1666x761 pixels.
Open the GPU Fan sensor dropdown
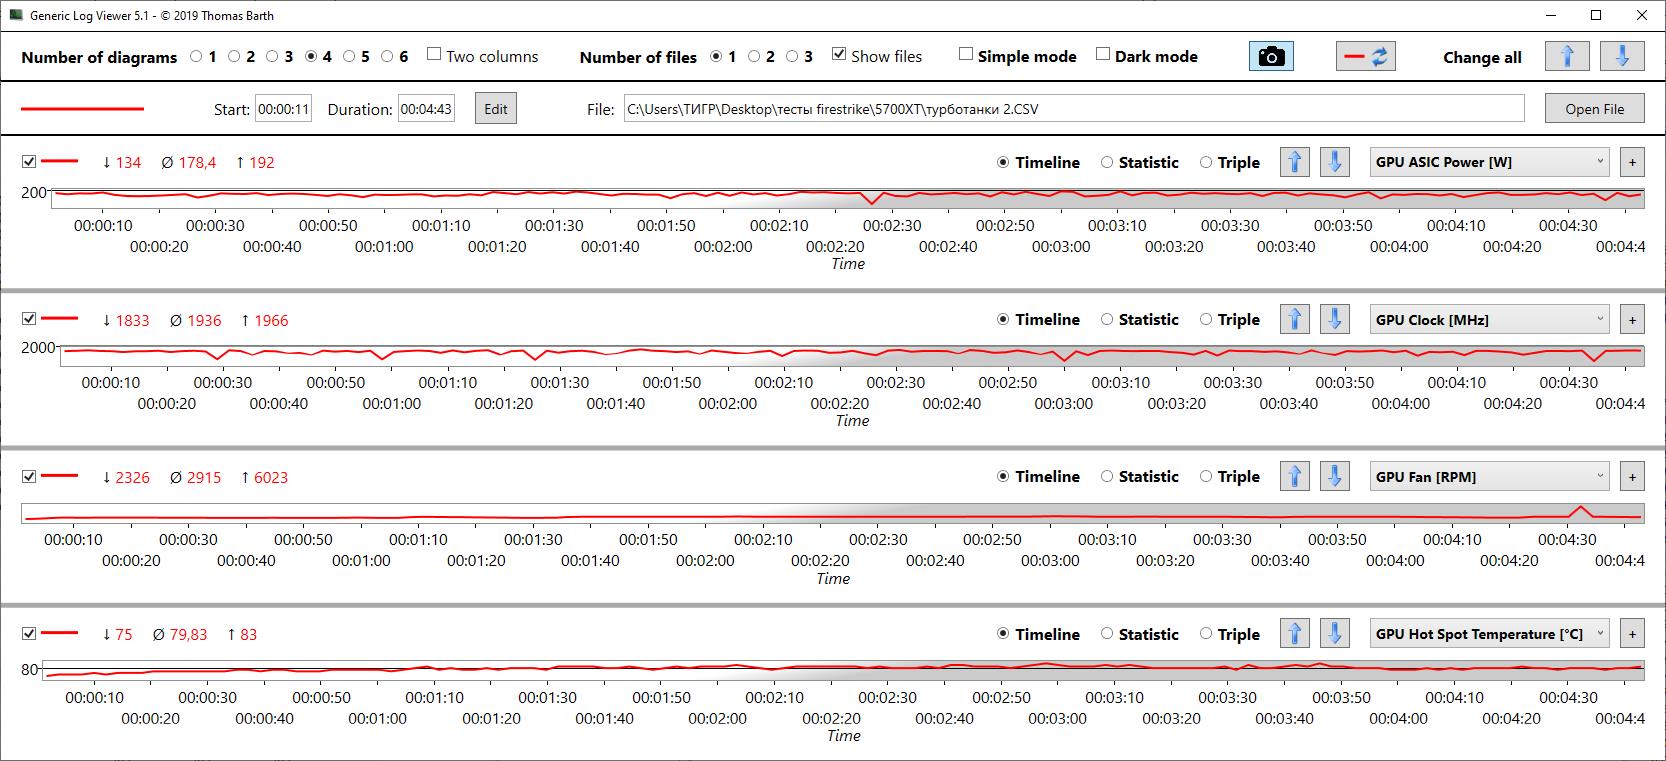1490,476
